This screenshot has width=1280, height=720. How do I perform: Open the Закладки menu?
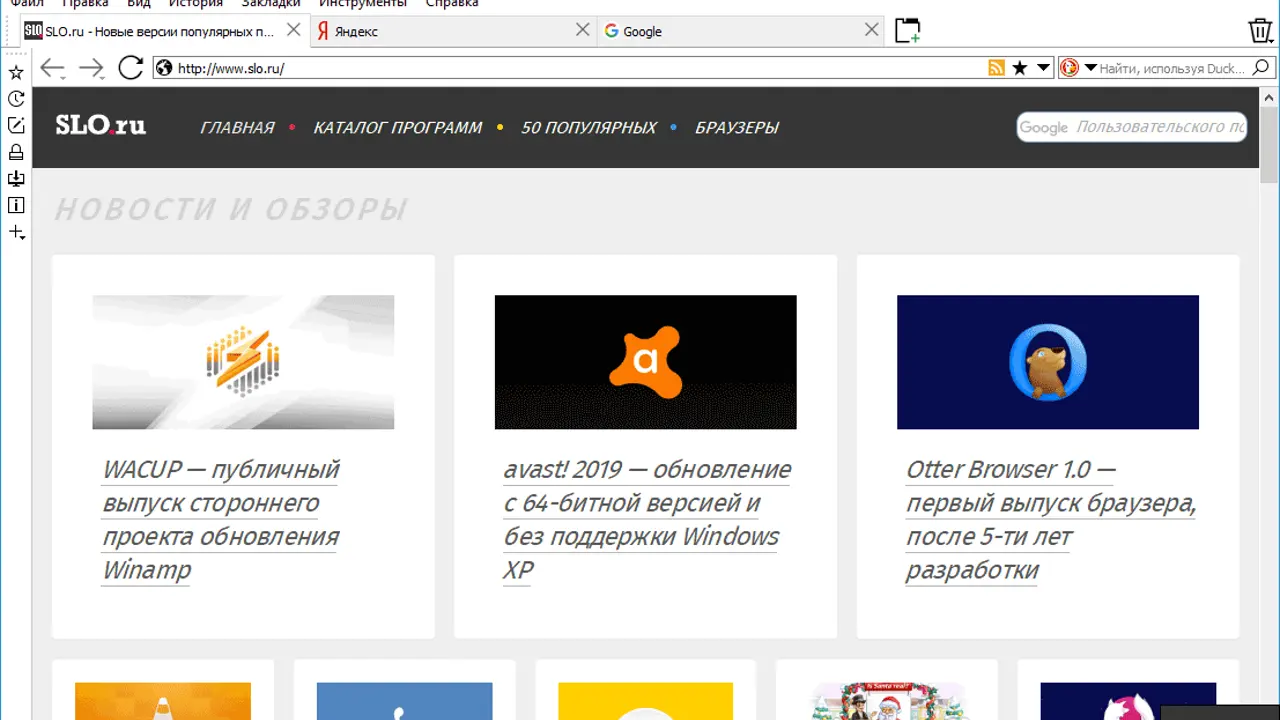point(270,4)
